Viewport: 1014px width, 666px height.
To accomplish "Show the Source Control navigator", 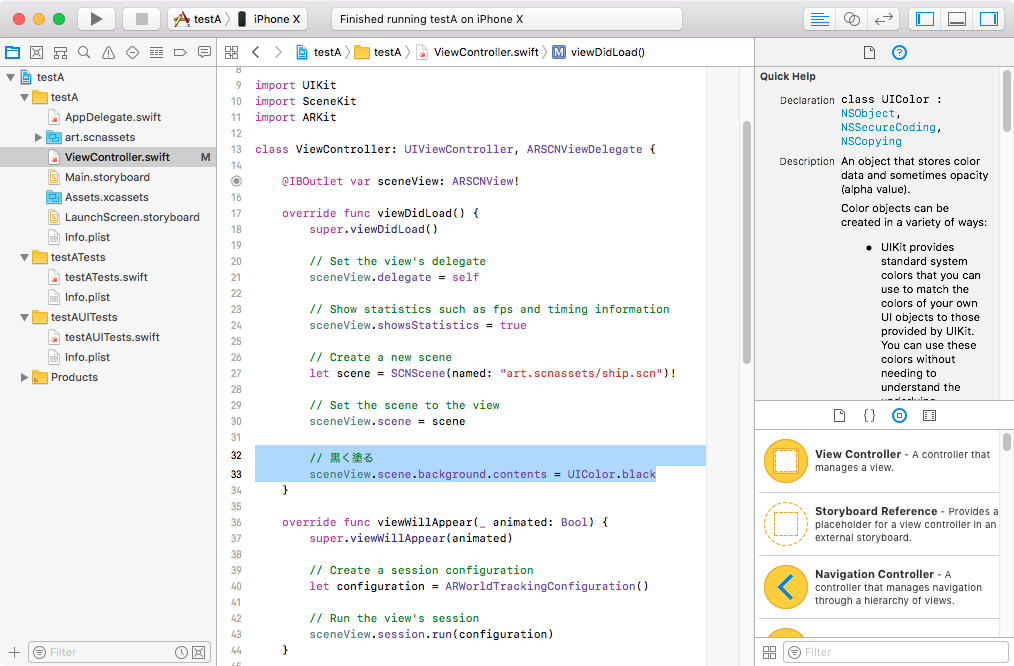I will 37,52.
